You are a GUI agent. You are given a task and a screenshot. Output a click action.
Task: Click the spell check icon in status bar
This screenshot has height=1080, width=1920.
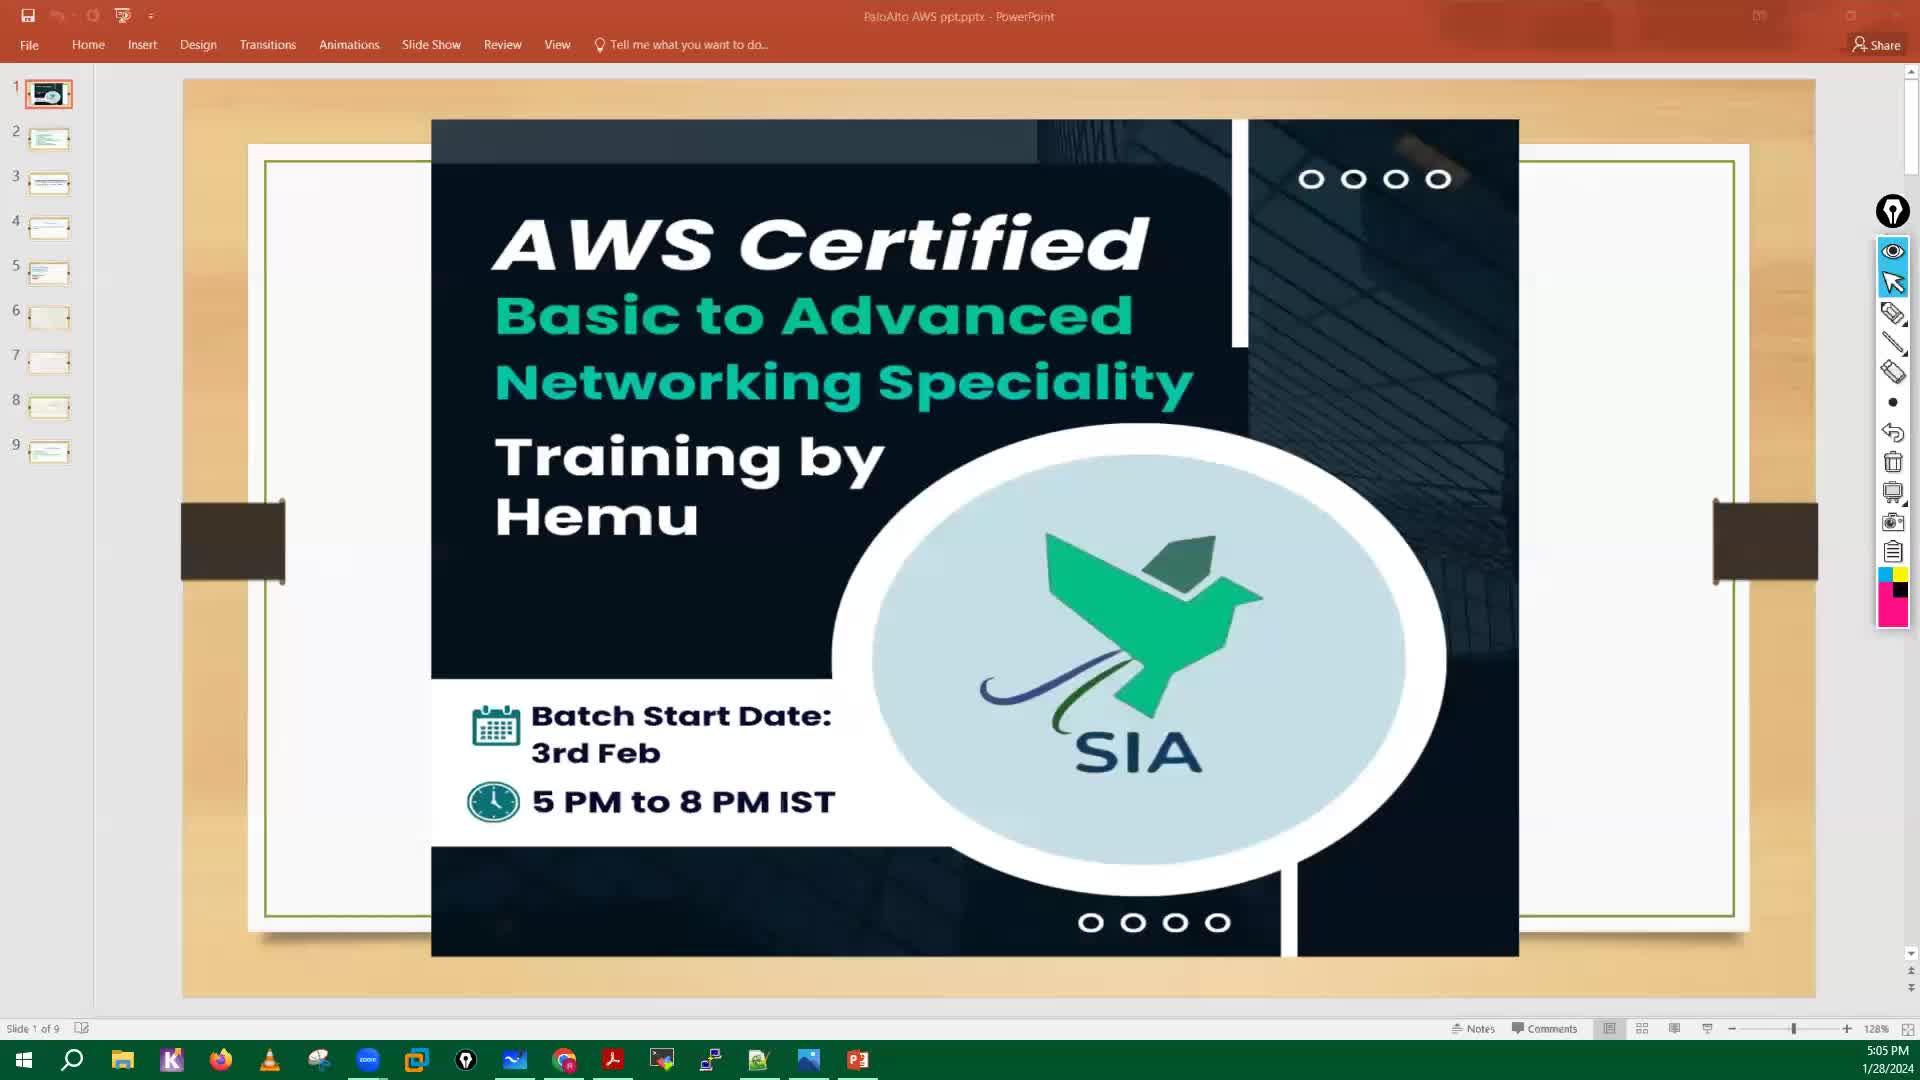pyautogui.click(x=82, y=1028)
